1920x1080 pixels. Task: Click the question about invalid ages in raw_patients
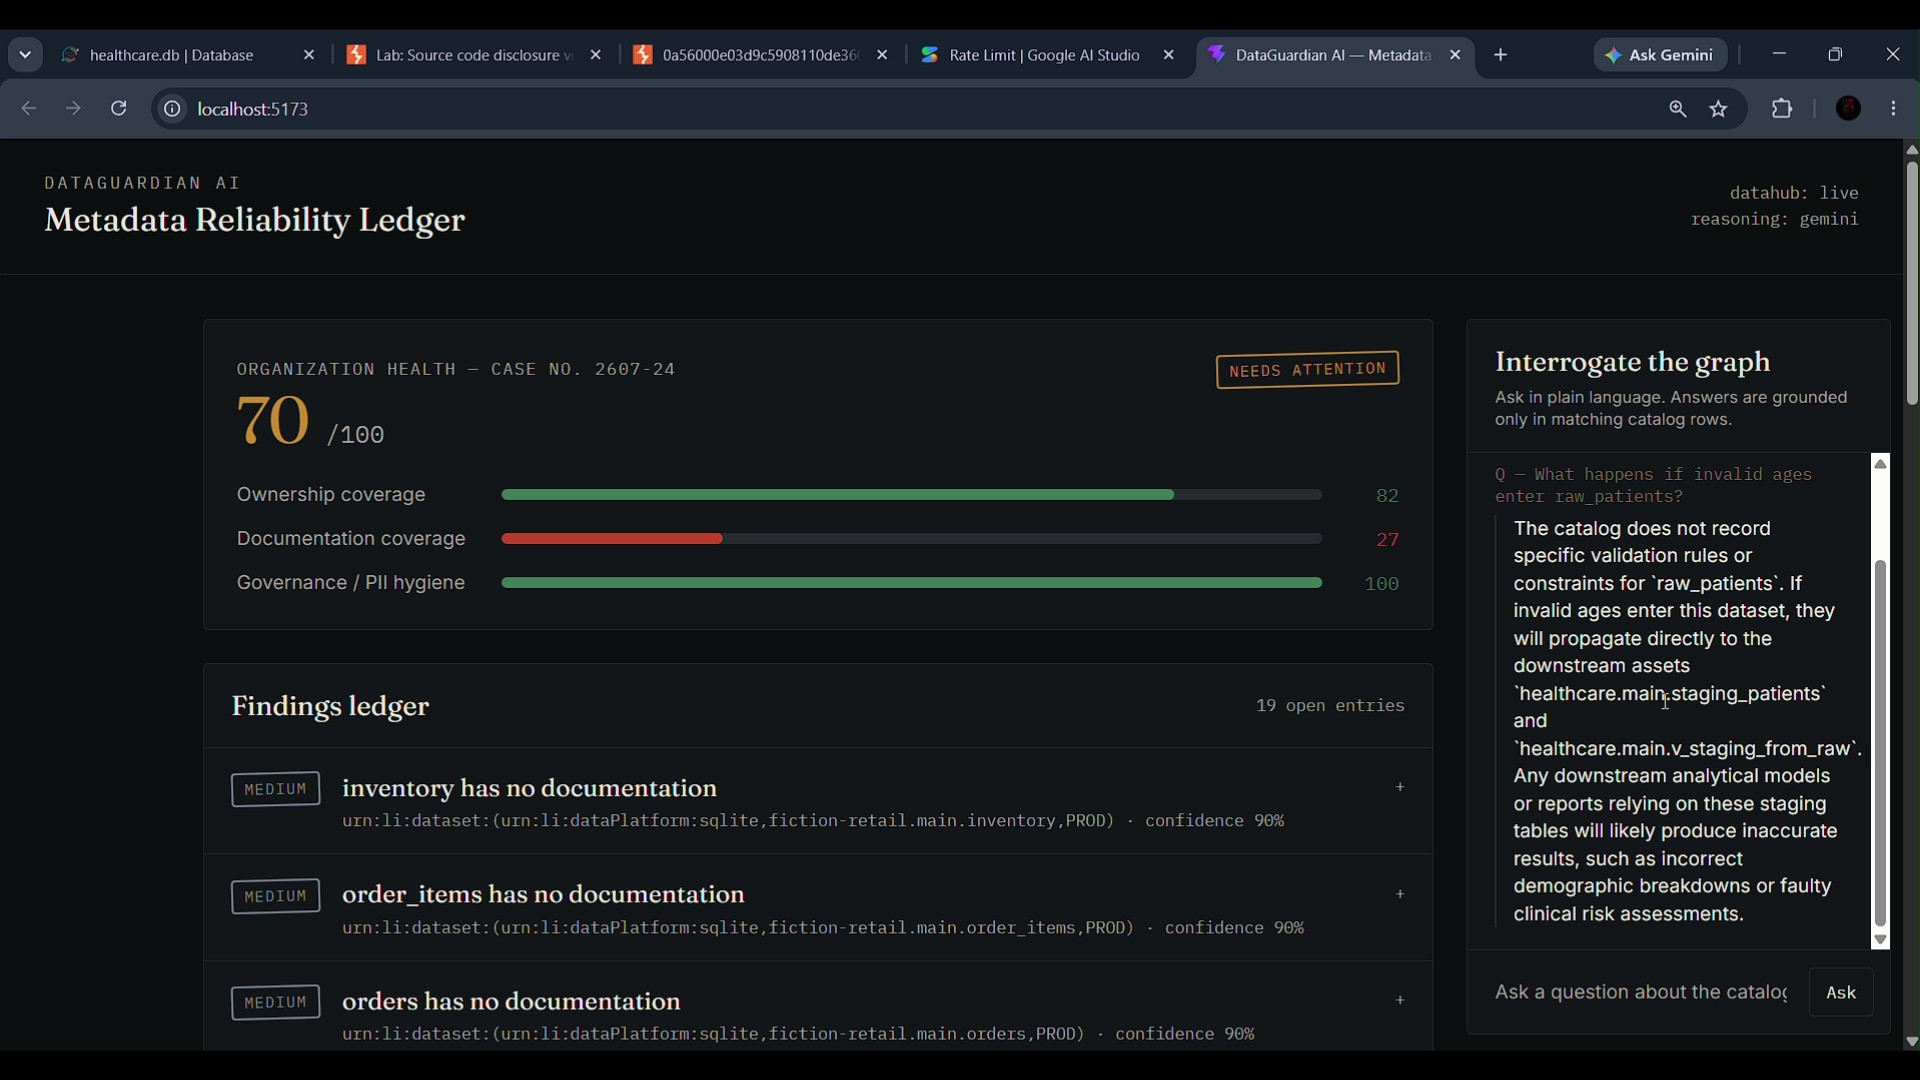(x=1653, y=486)
